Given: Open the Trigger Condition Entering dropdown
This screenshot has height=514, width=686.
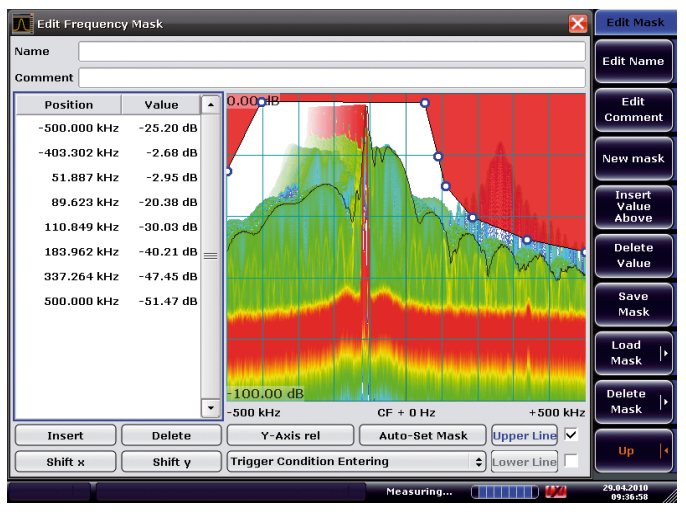Looking at the screenshot, I should point(356,462).
